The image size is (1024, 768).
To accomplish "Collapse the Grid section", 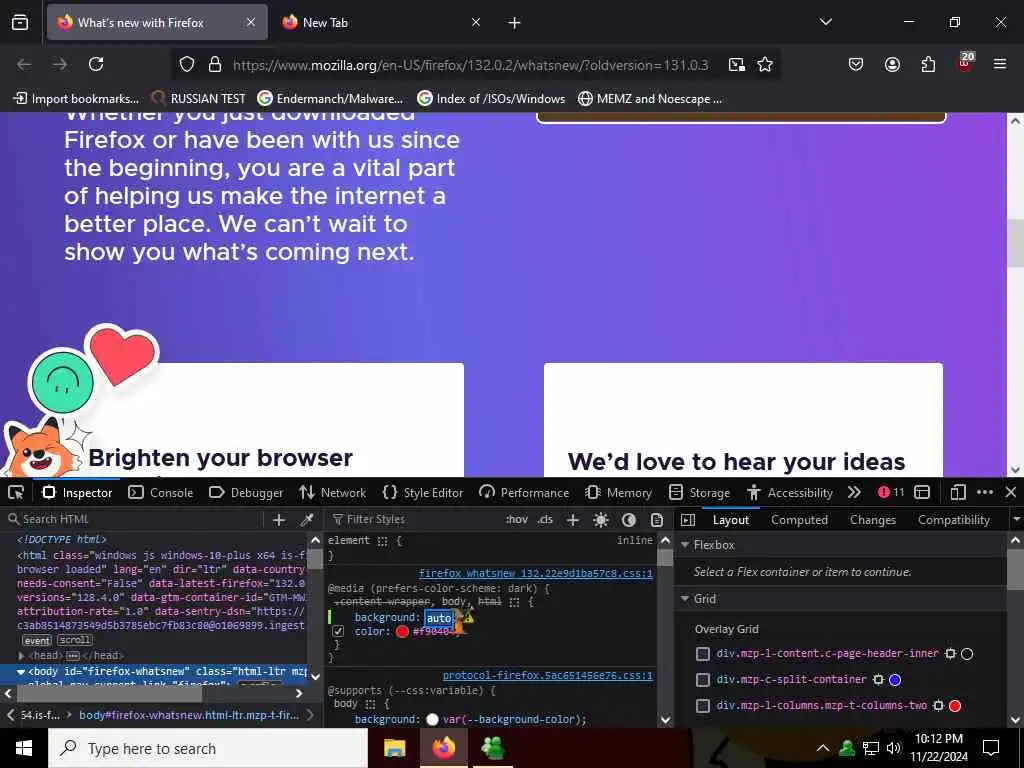I will tap(685, 598).
